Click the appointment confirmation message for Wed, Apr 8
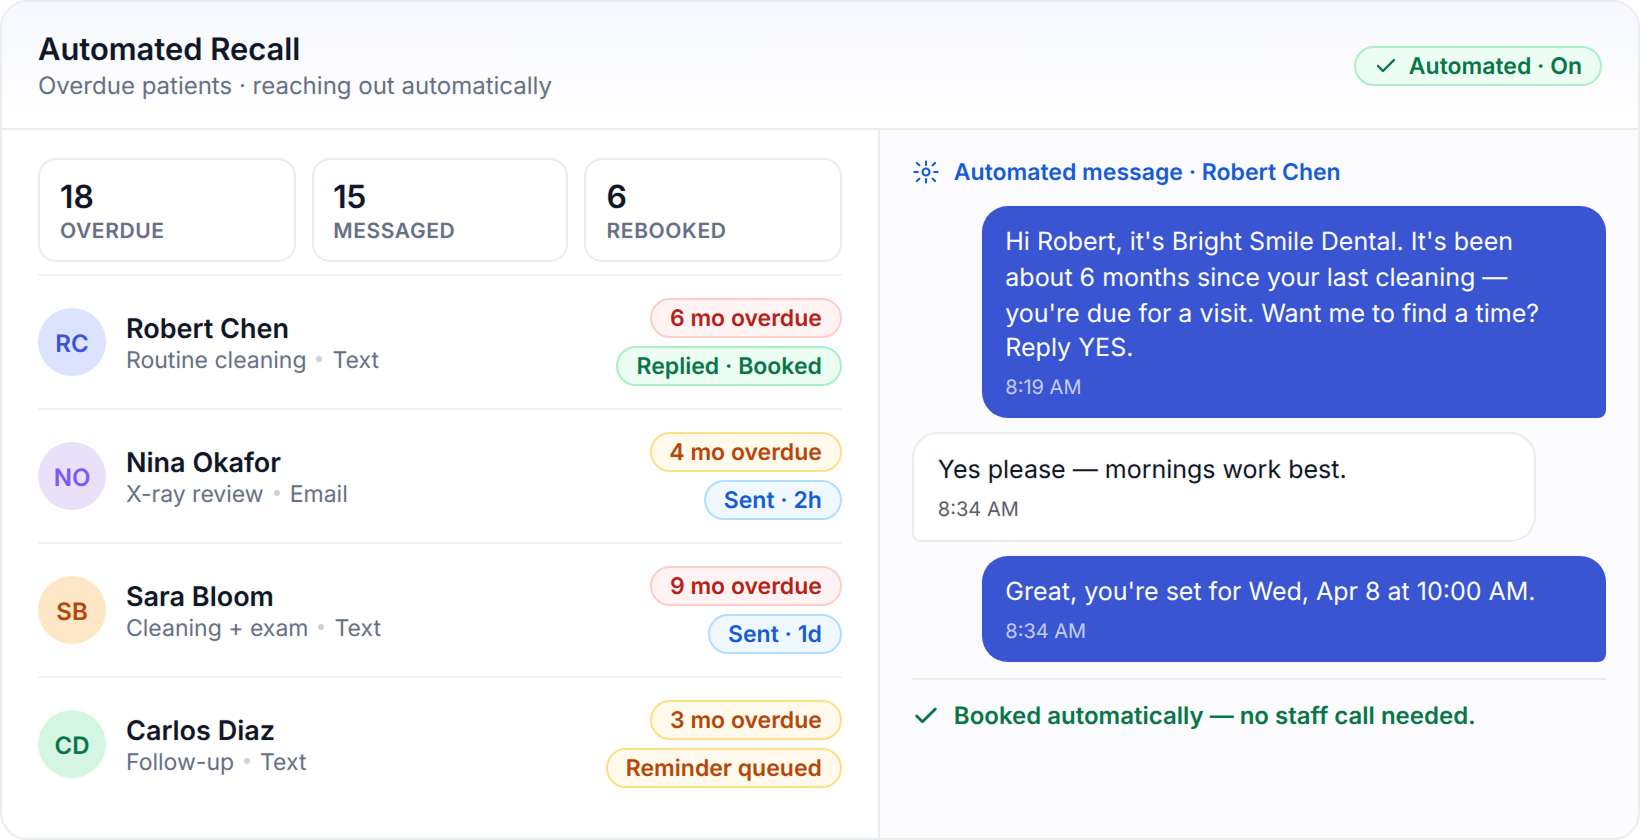This screenshot has height=840, width=1640. (1294, 609)
